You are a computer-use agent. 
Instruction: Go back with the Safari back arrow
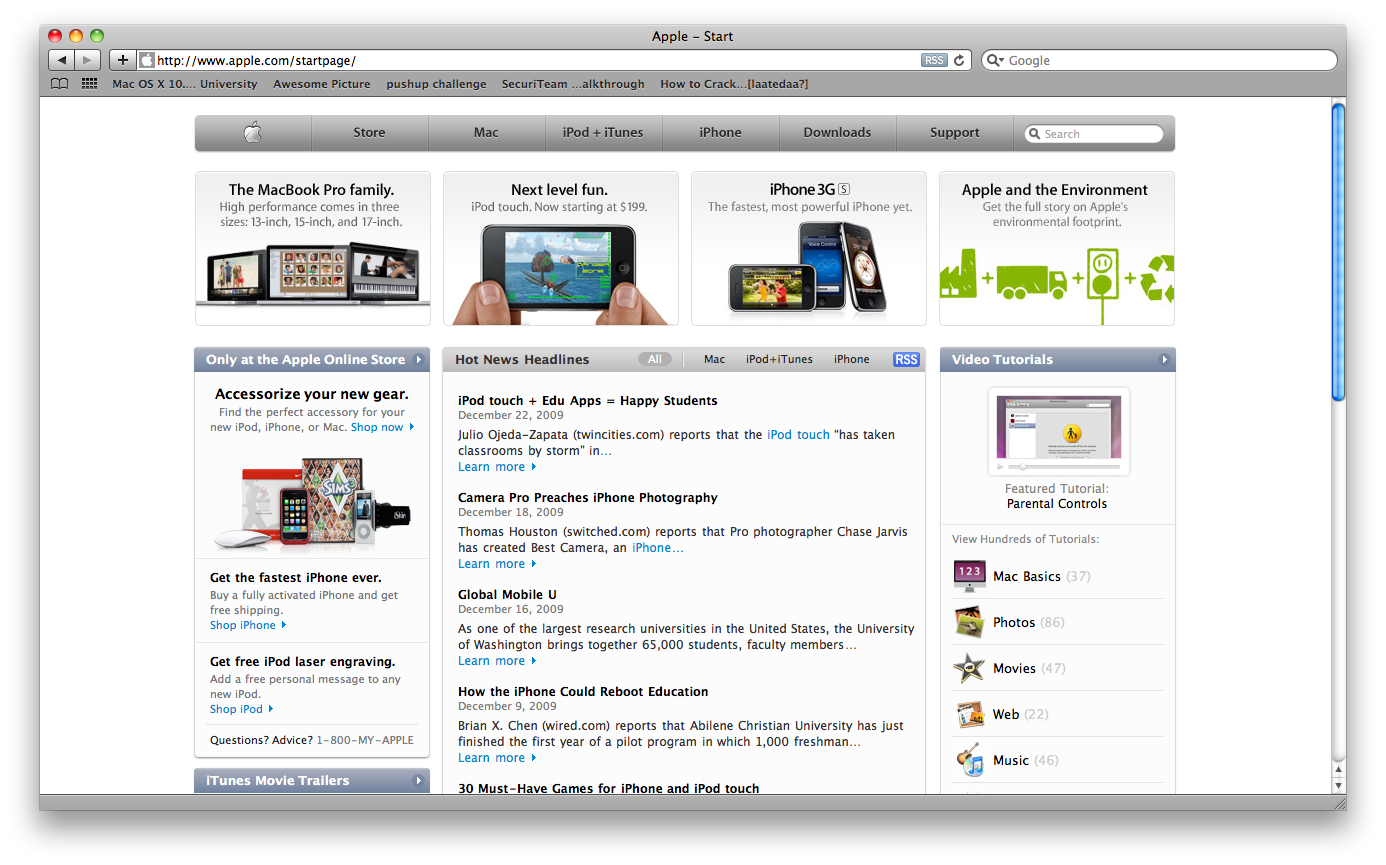pos(62,60)
